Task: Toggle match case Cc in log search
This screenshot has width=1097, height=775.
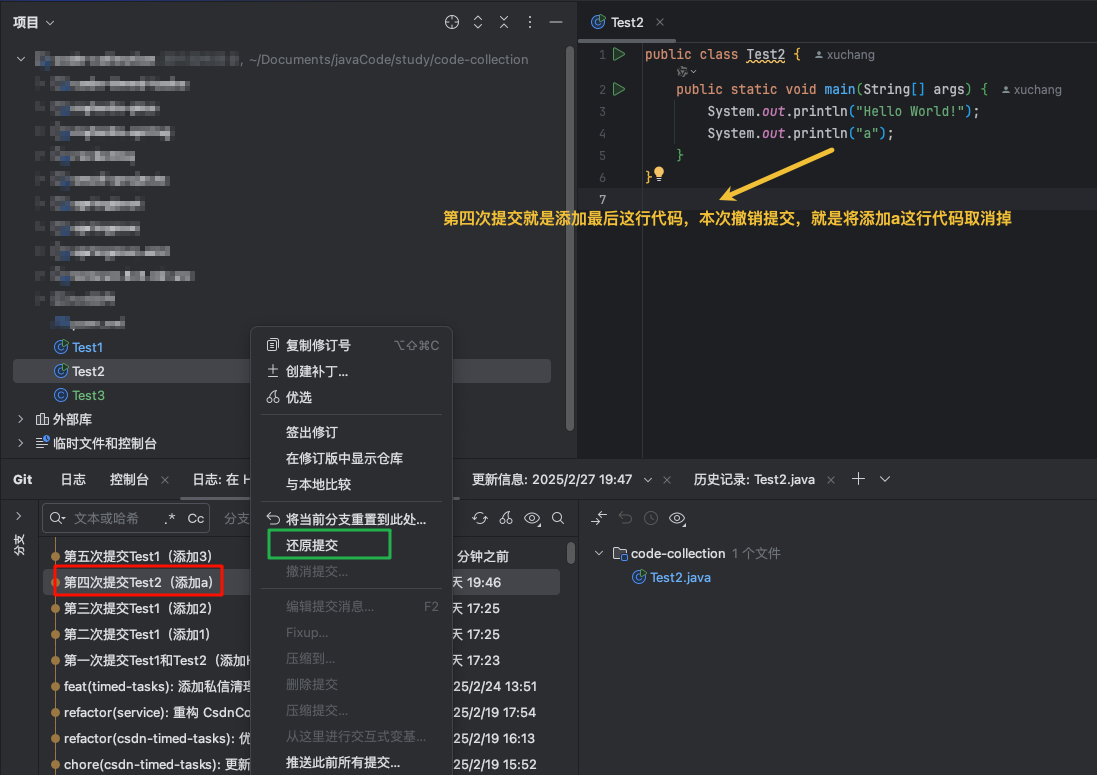Action: 196,518
